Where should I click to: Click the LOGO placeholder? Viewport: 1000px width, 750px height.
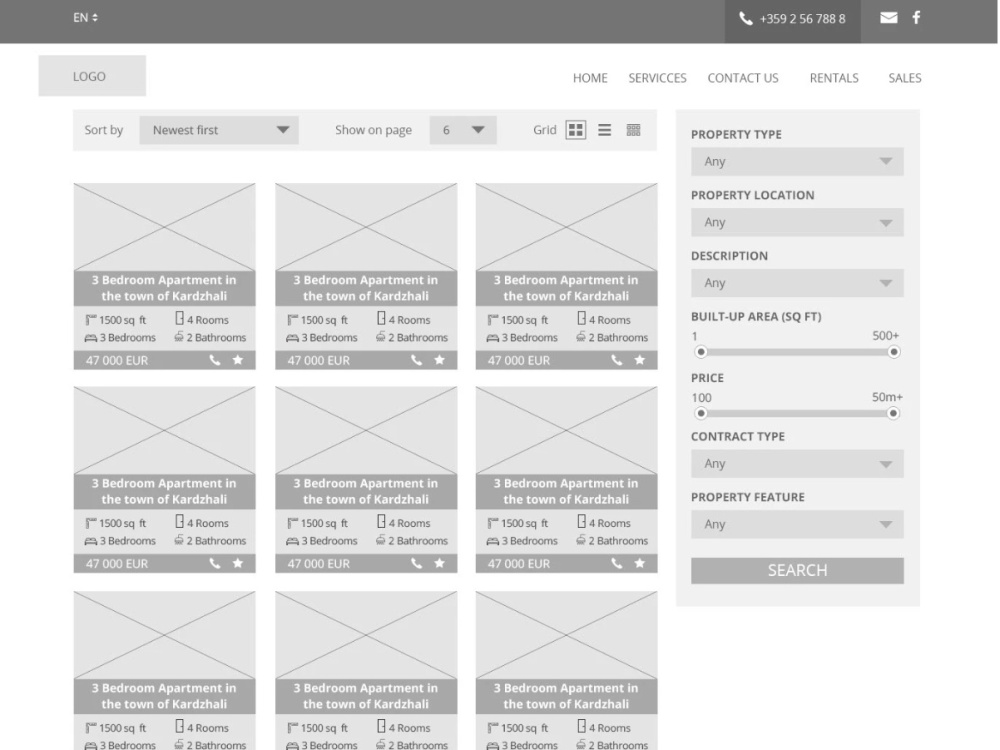(x=92, y=76)
